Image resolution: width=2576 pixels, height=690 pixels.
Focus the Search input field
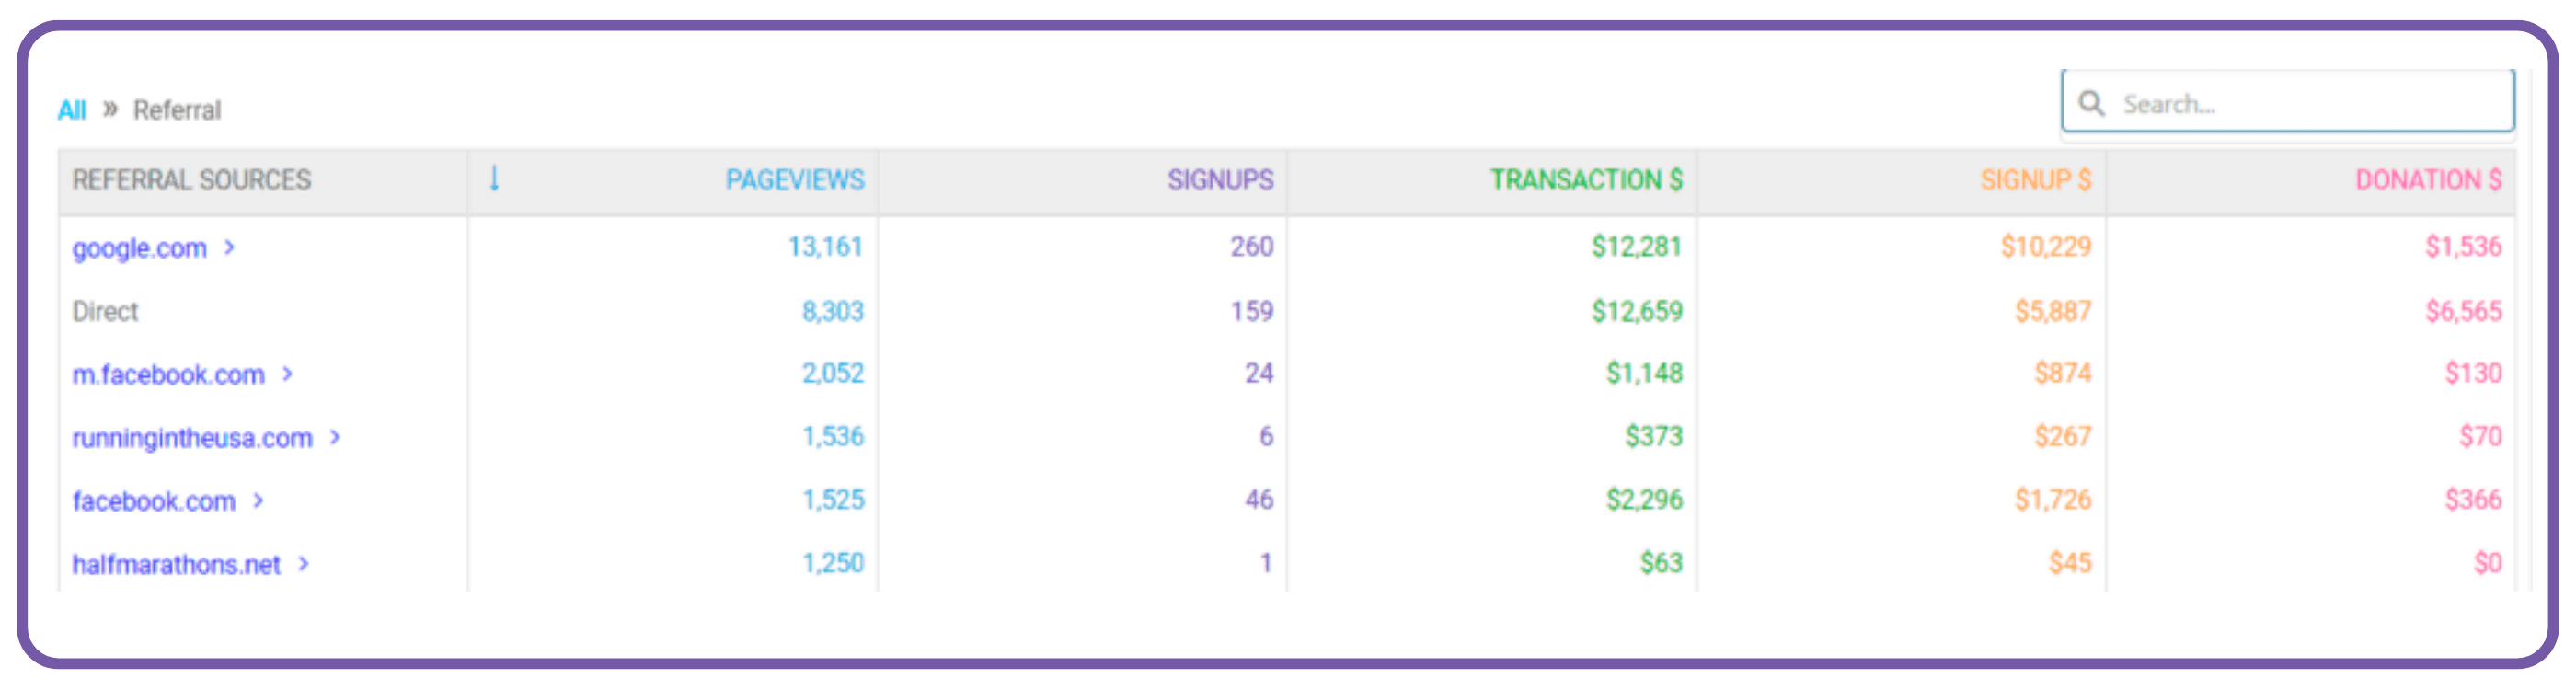[x=2288, y=102]
